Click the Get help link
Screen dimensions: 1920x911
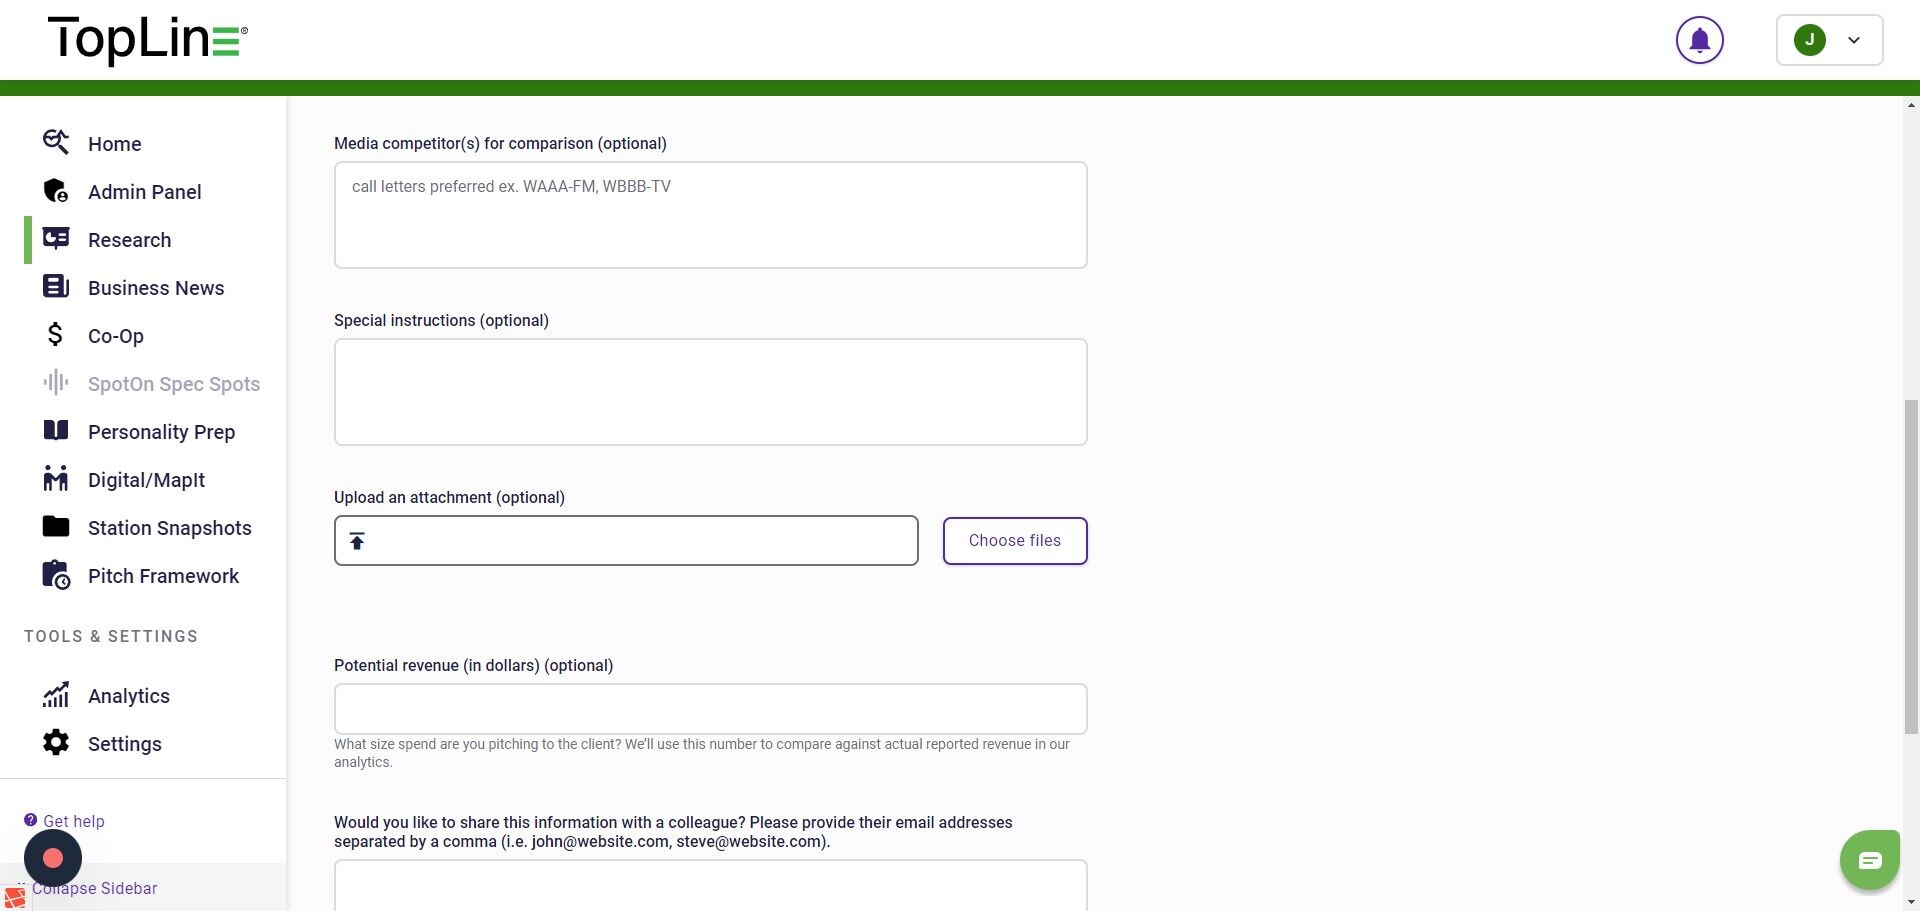[x=73, y=821]
